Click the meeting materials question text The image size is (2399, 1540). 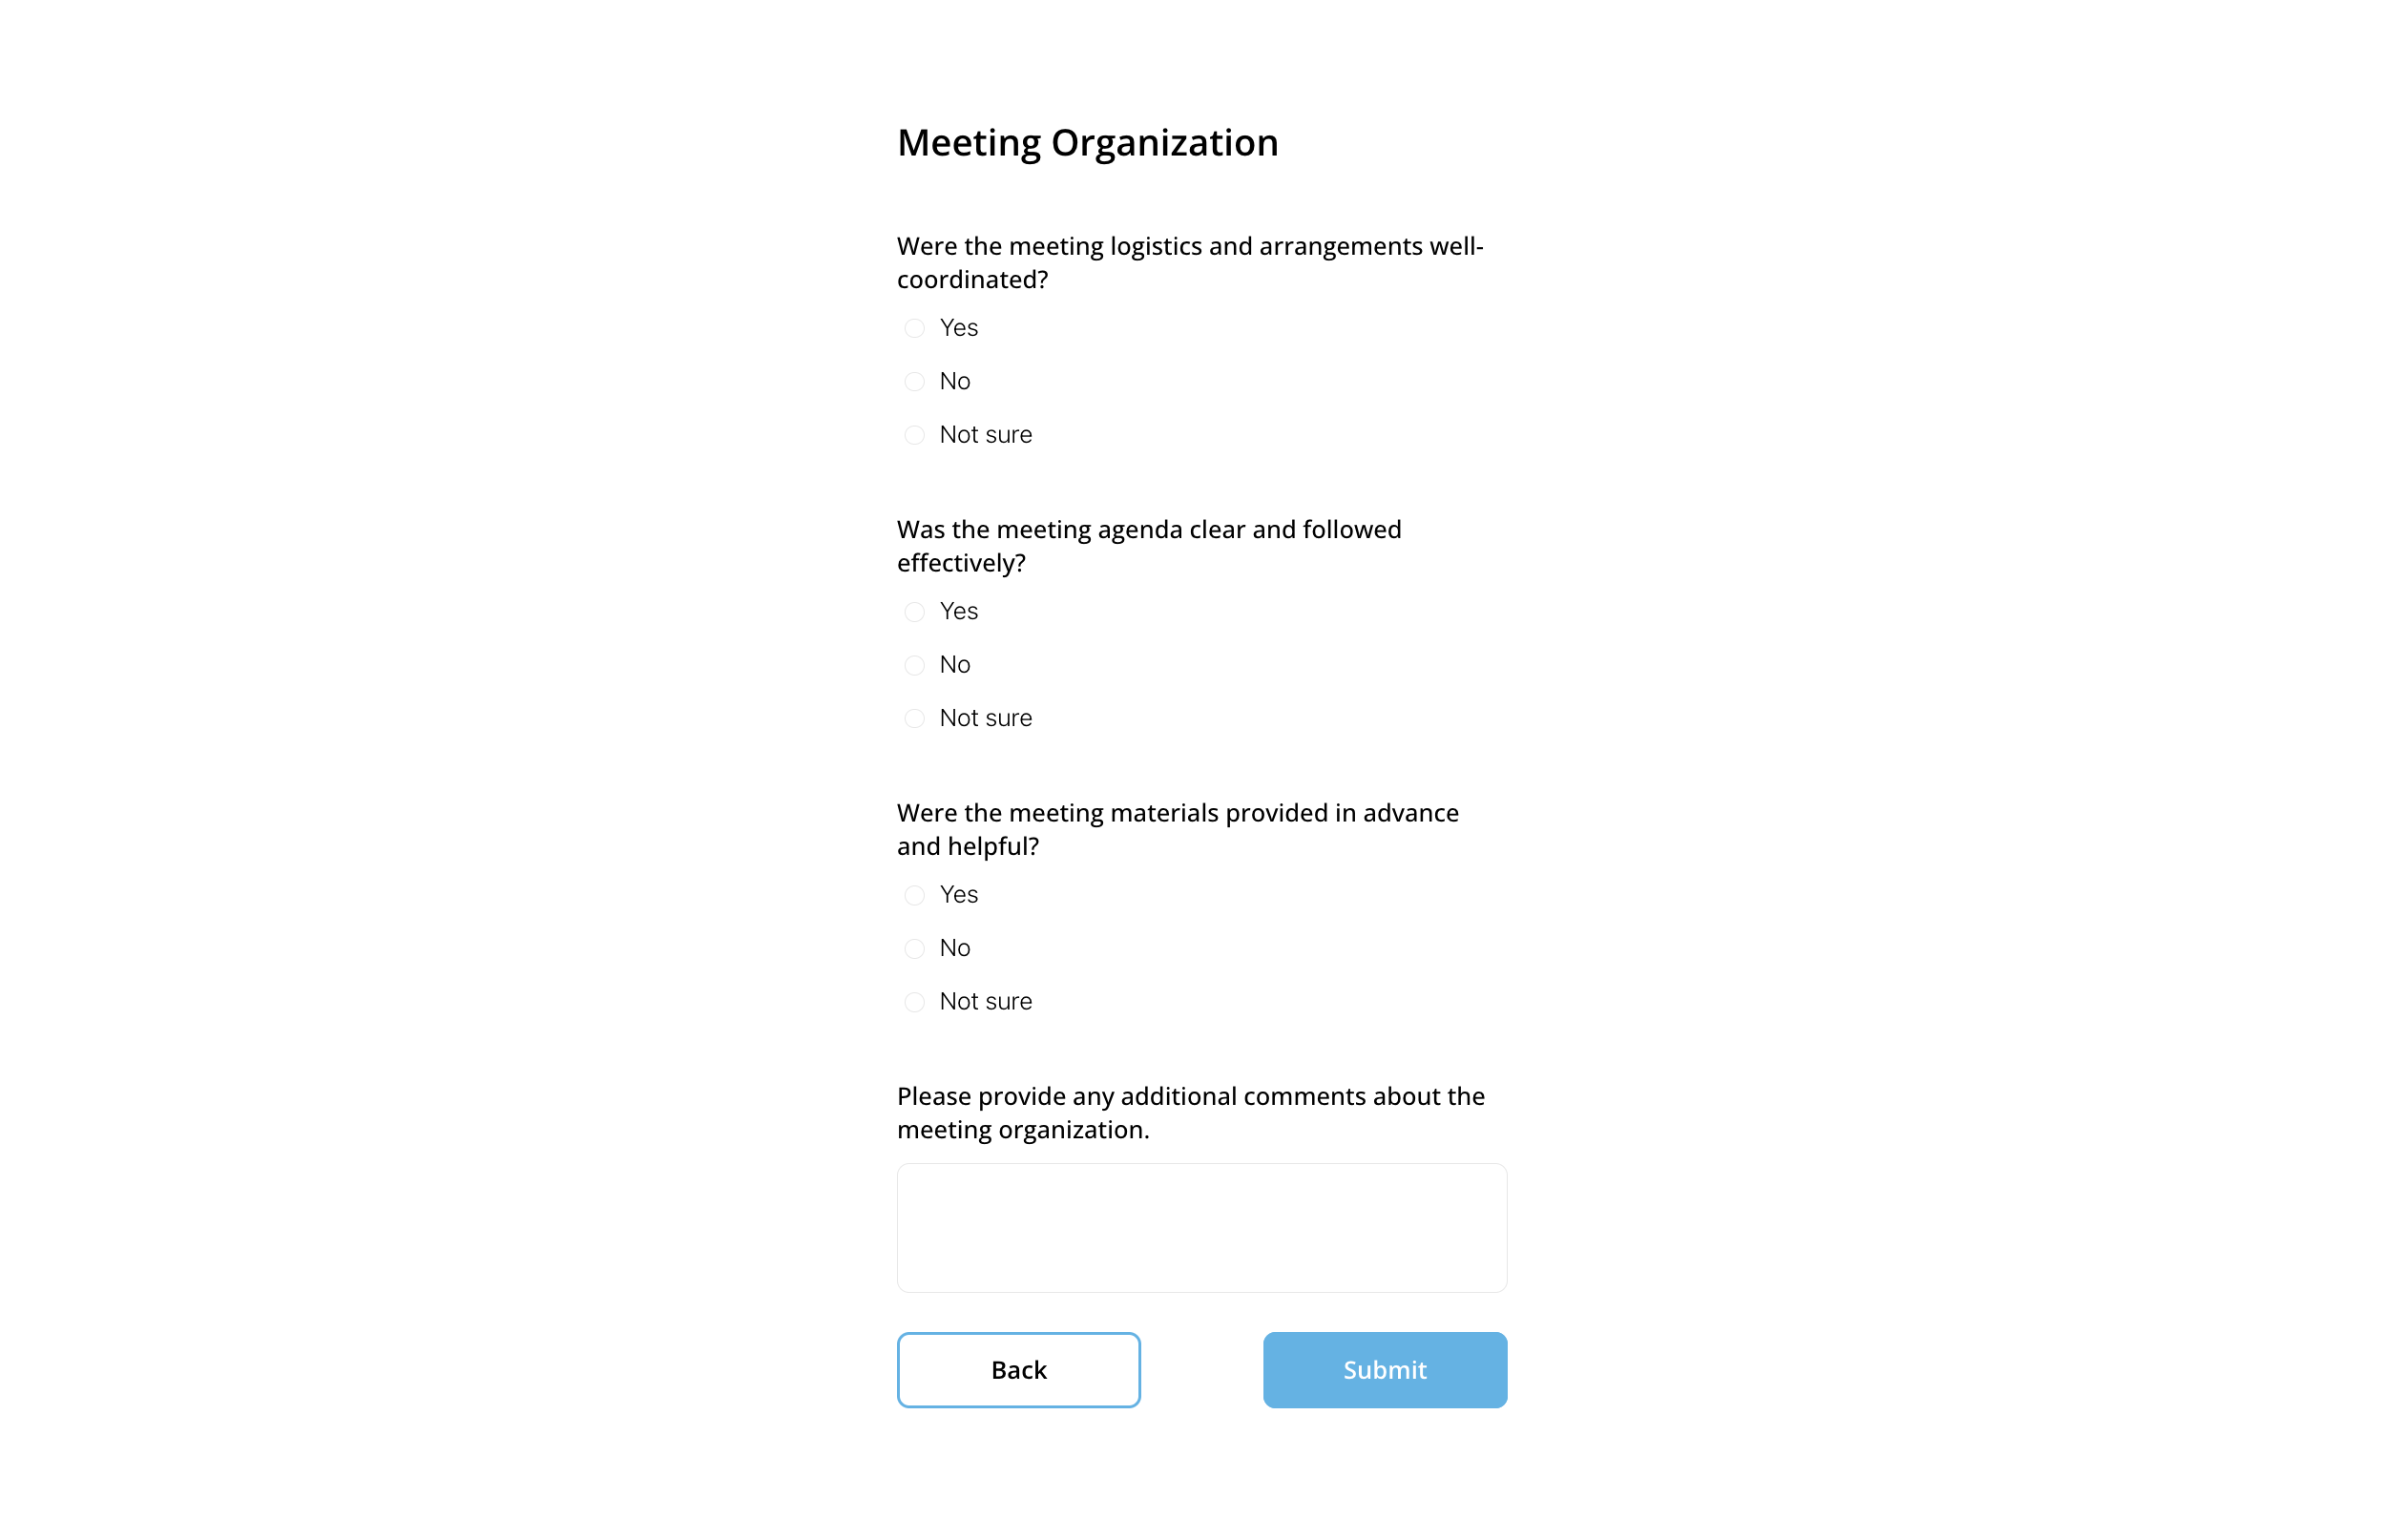point(1177,829)
